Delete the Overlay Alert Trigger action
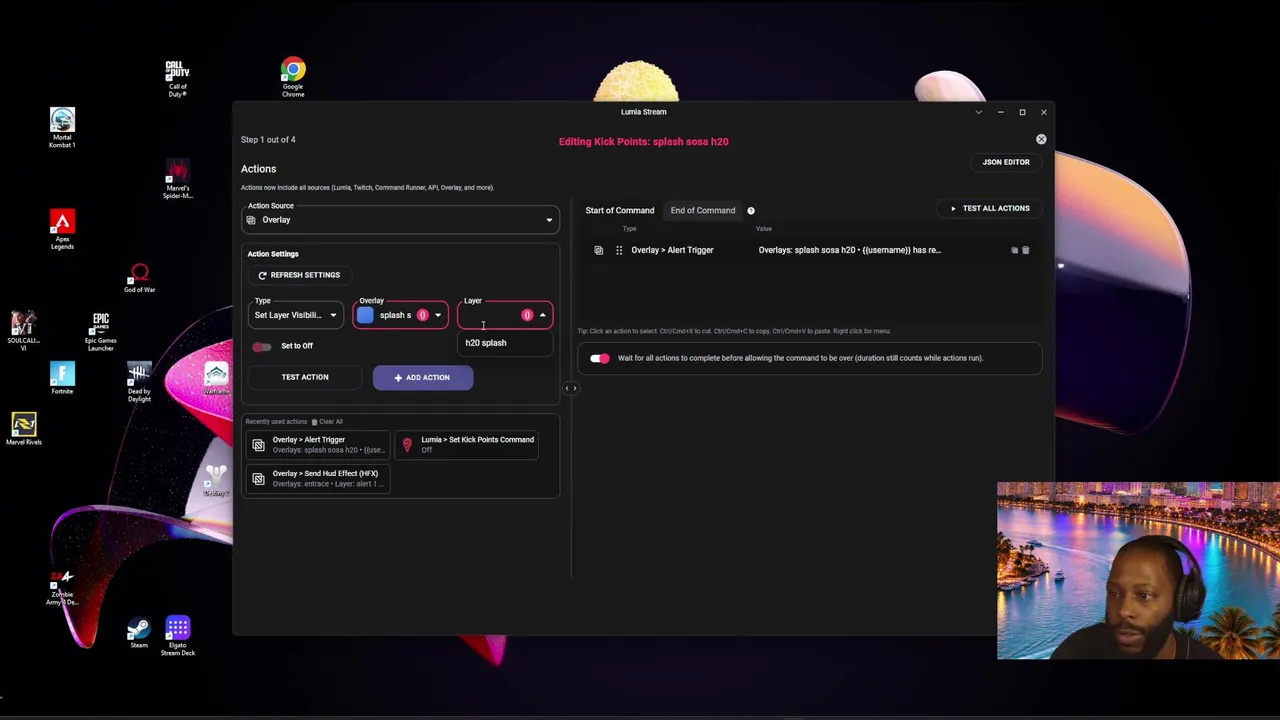 pyautogui.click(x=1025, y=250)
